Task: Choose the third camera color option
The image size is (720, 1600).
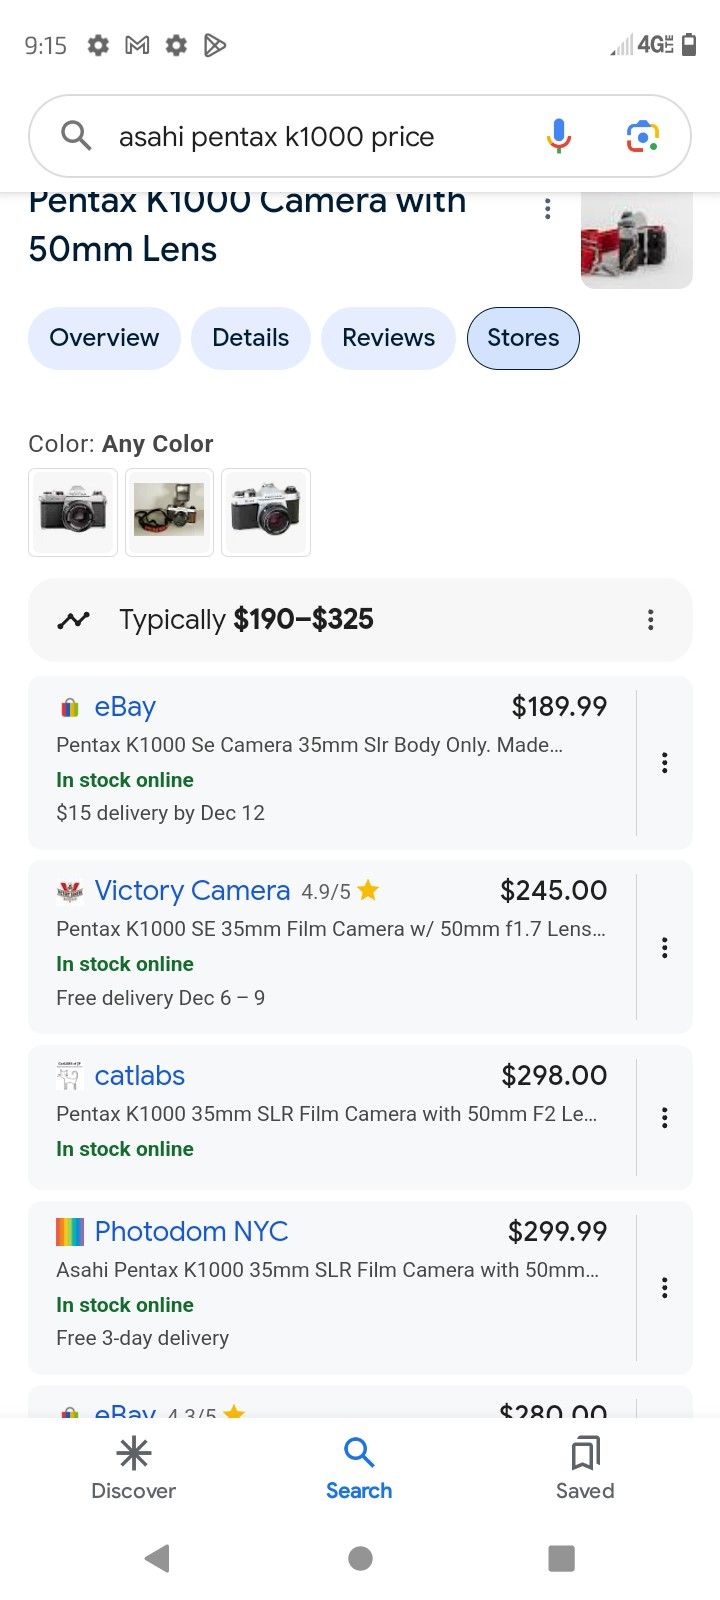Action: point(266,512)
